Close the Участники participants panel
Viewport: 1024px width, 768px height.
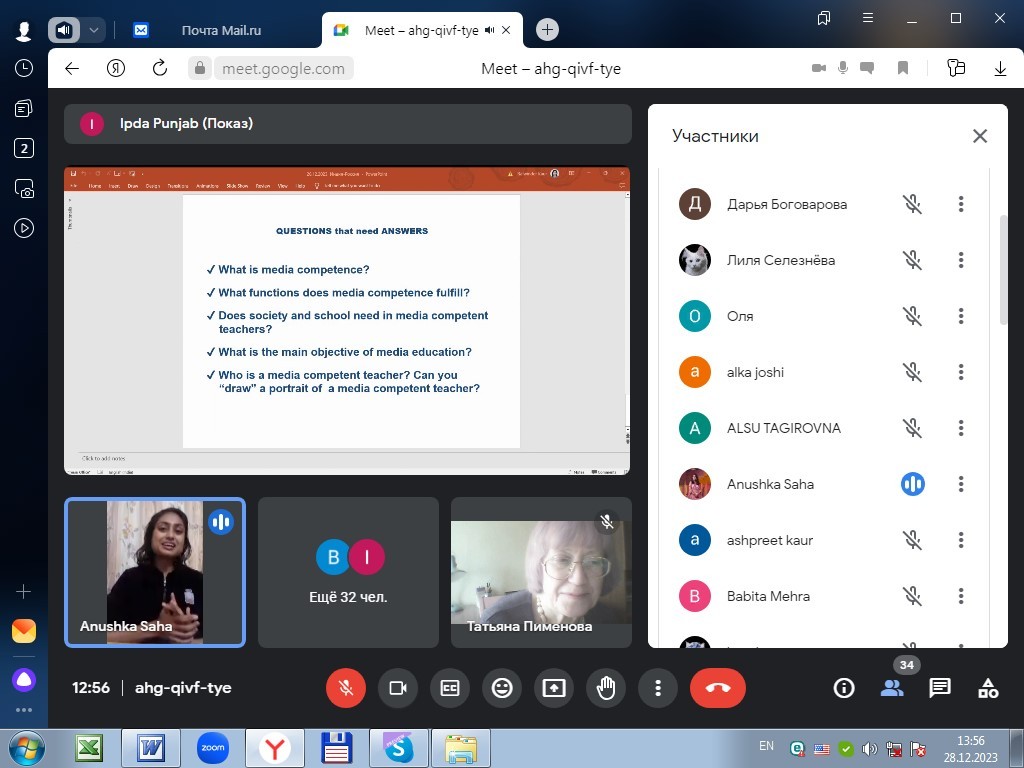[980, 136]
